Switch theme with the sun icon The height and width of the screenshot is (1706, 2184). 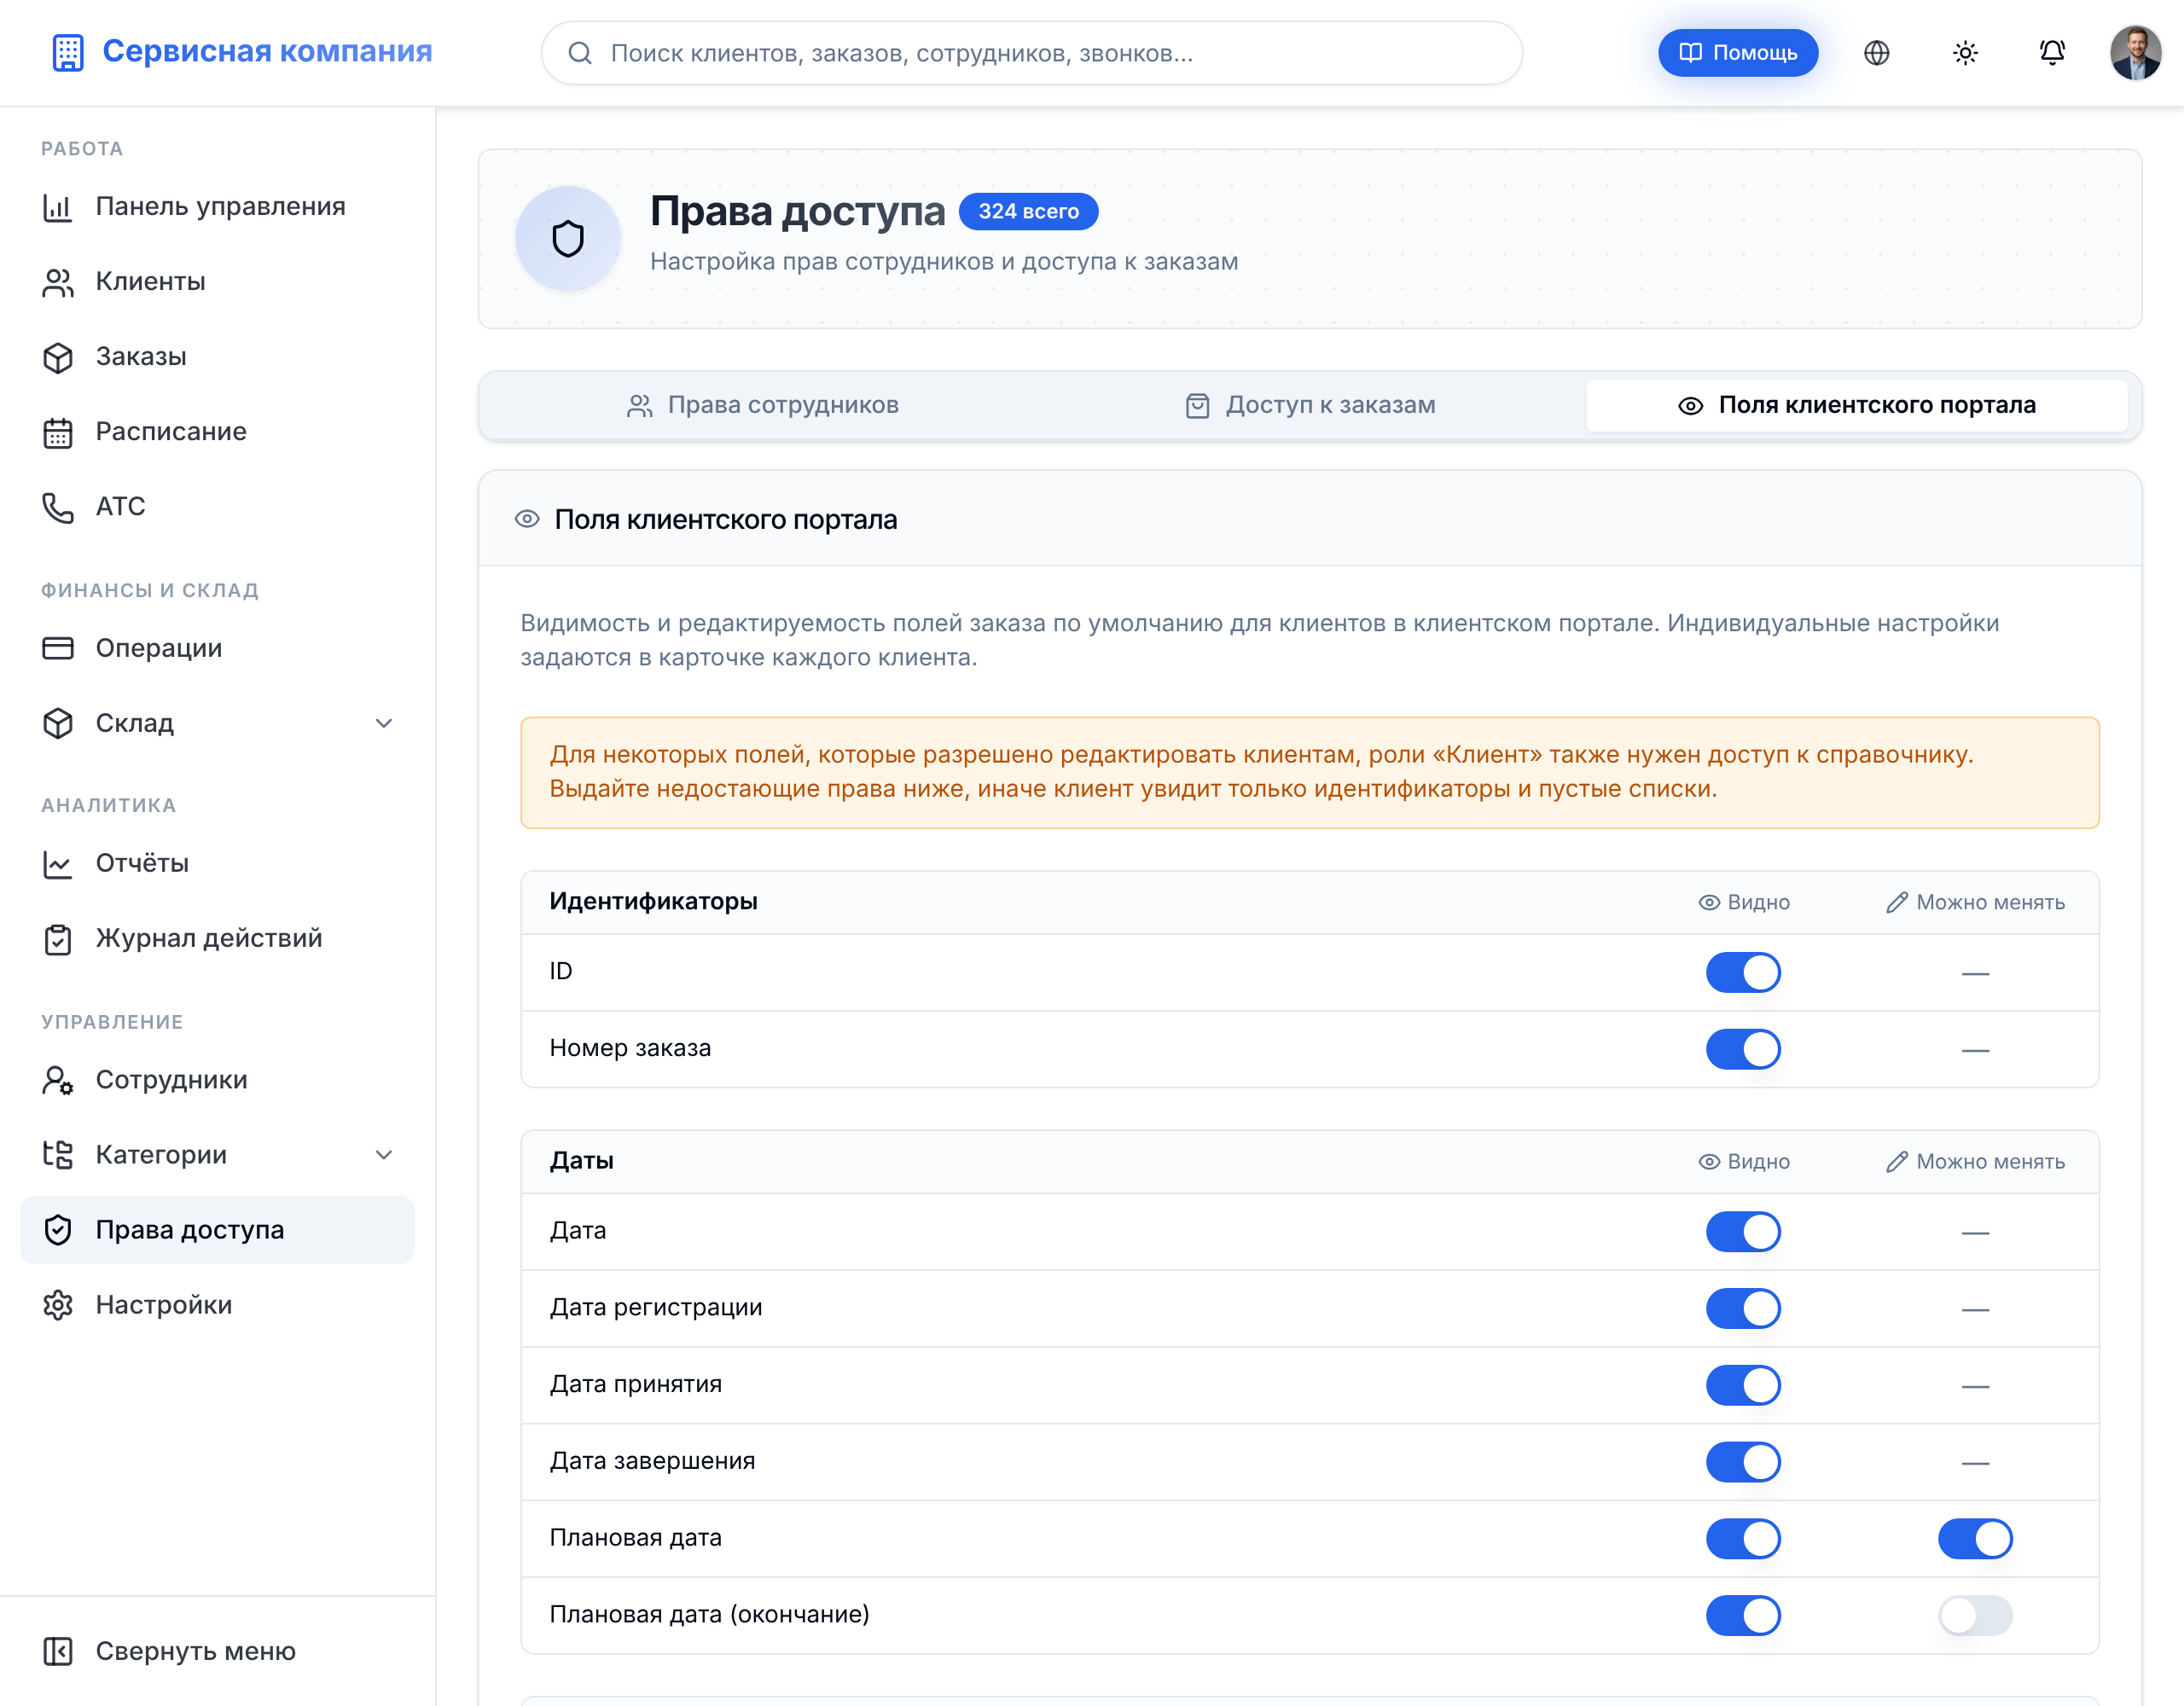pyautogui.click(x=1965, y=53)
